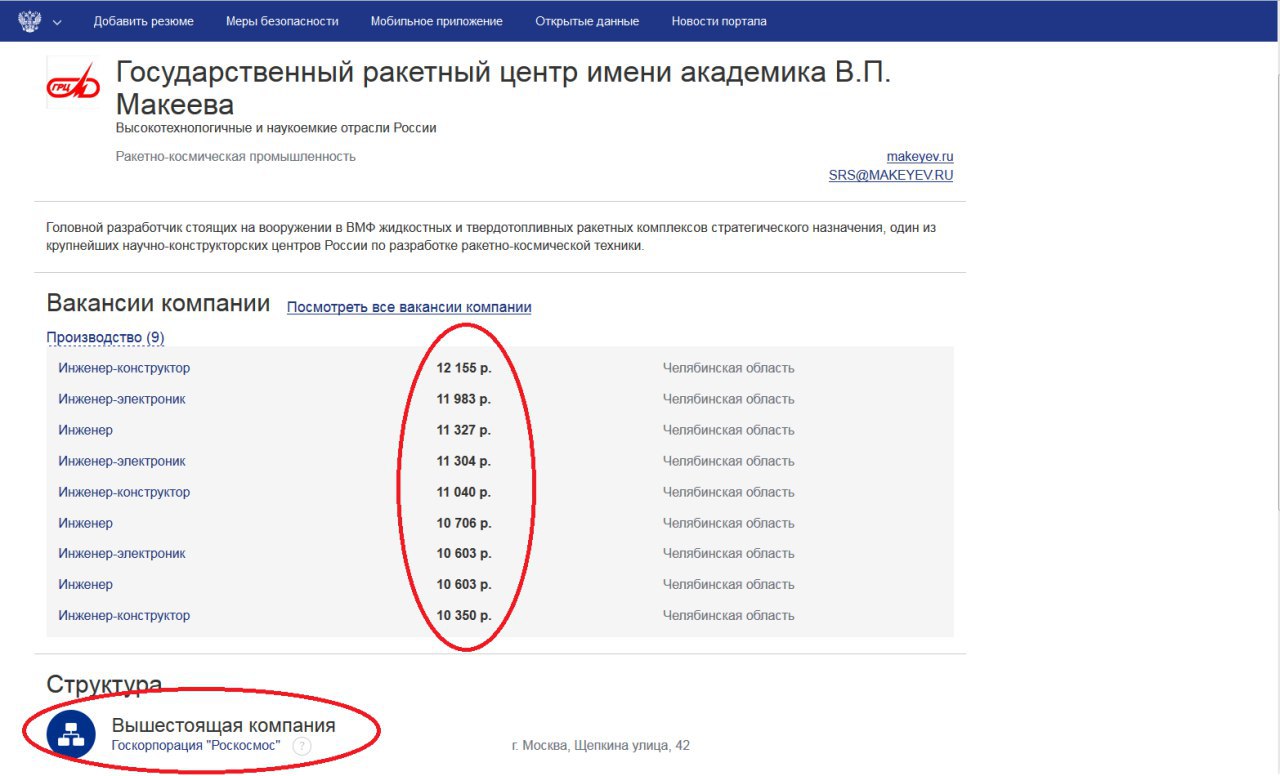Image resolution: width=1280 pixels, height=776 pixels.
Task: Open the Открытые данные section
Action: [x=587, y=21]
